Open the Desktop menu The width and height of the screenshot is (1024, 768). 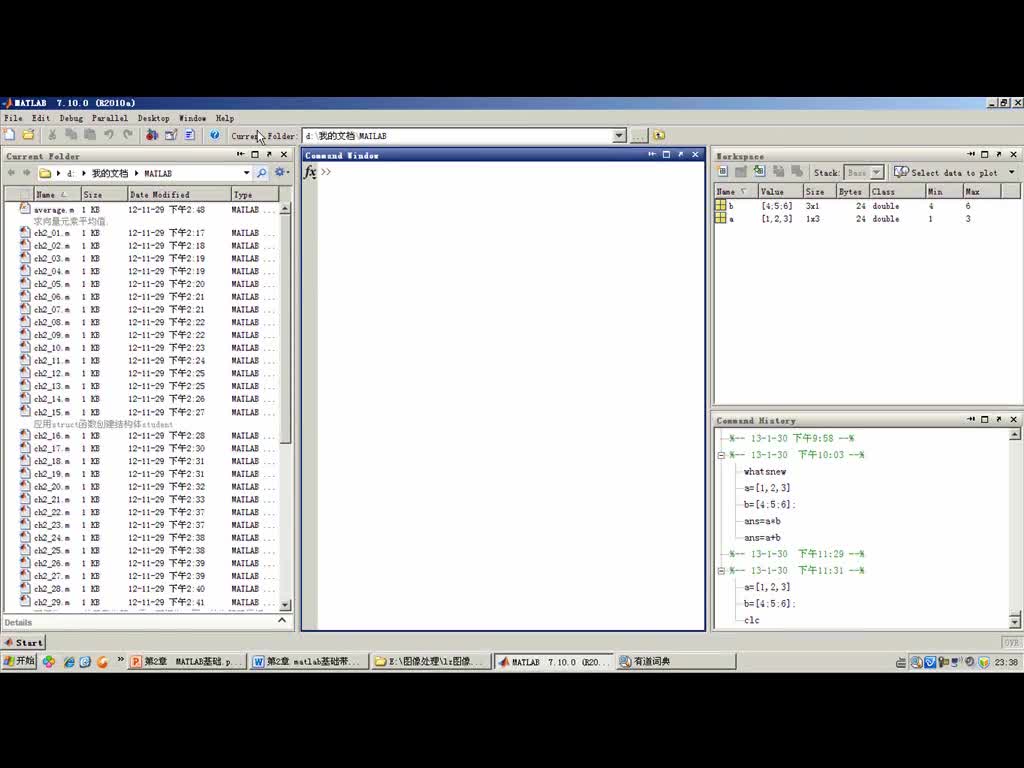tap(153, 118)
